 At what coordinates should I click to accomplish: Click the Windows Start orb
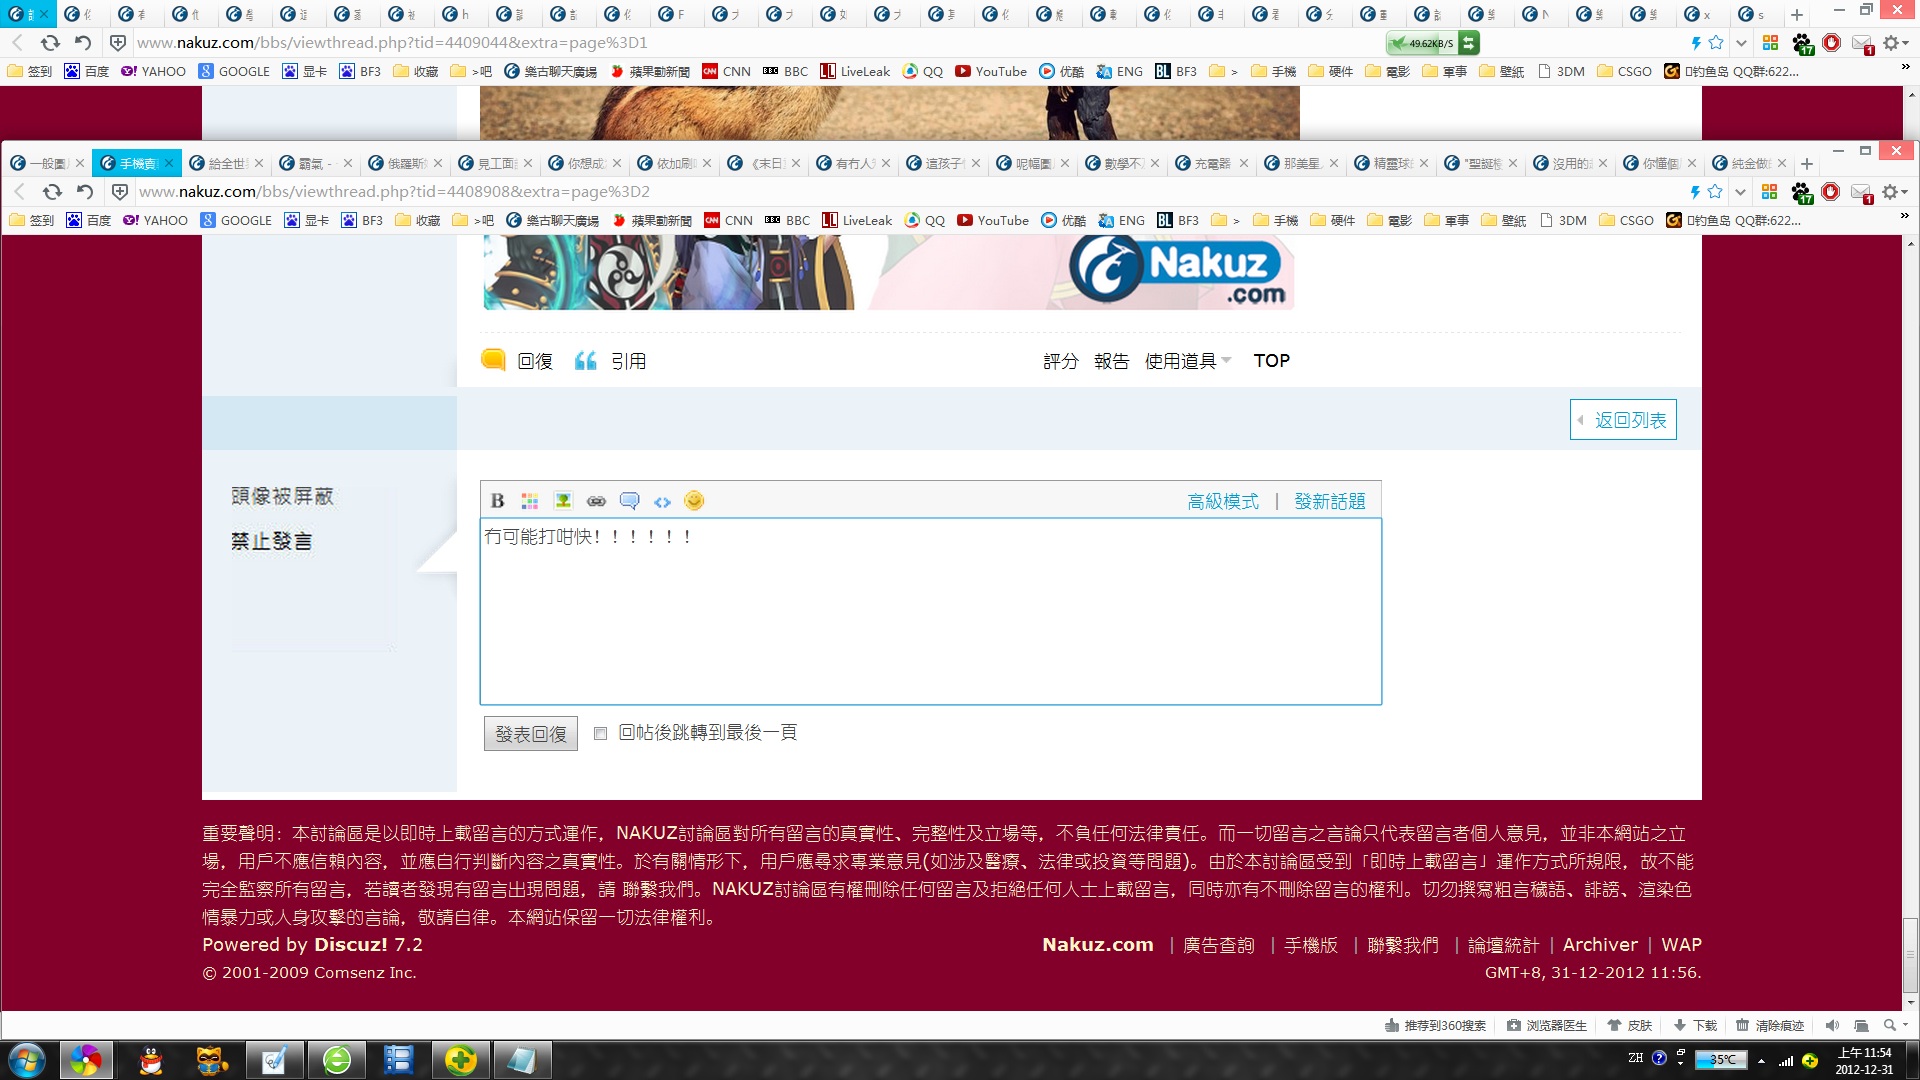[27, 1060]
